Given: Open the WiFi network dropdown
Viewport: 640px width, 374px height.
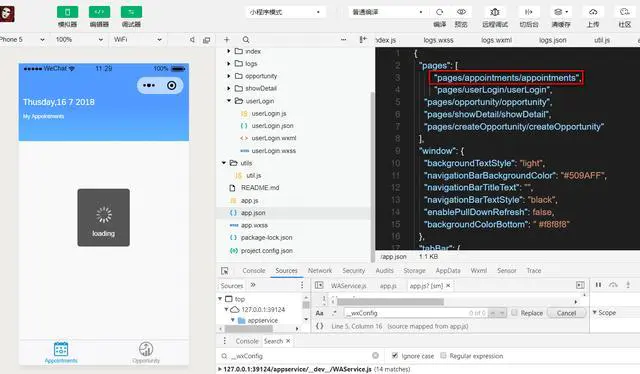Looking at the screenshot, I should (138, 40).
